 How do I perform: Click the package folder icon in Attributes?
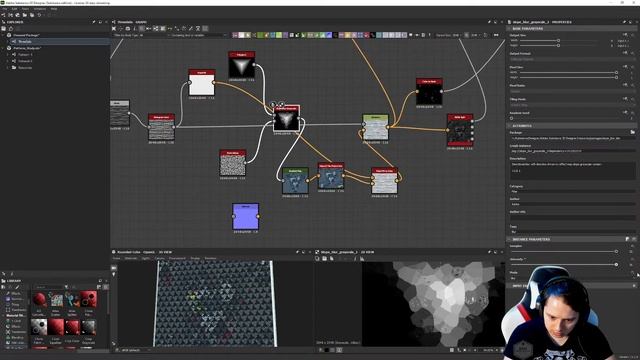[x=632, y=132]
